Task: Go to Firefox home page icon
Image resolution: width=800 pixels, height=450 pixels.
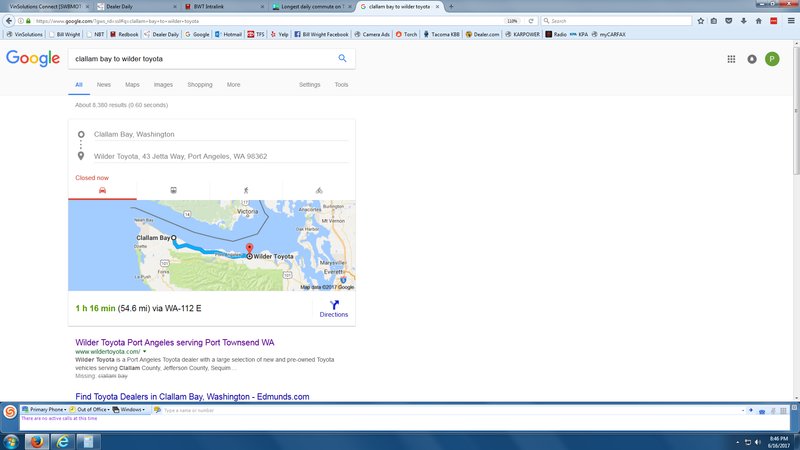Action: click(759, 21)
